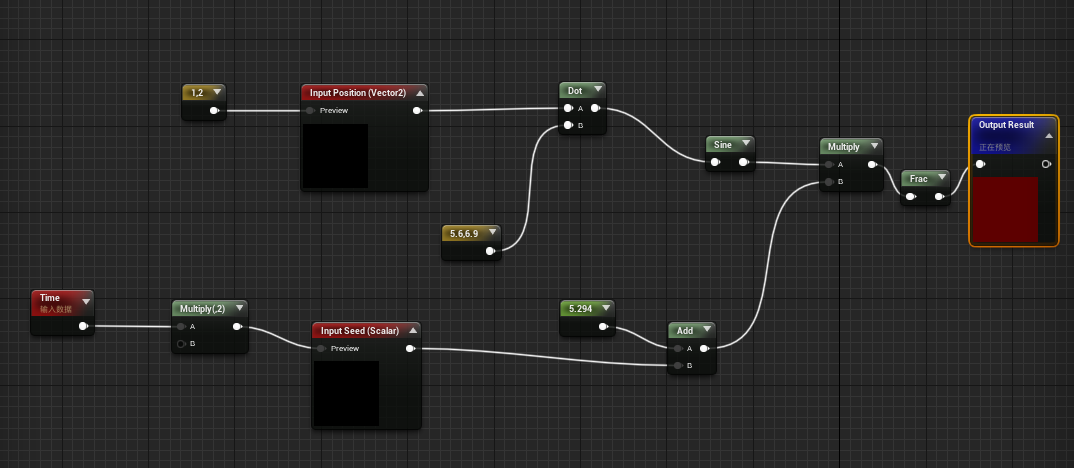
Task: Collapse the Output Result node preview
Action: coord(1048,136)
